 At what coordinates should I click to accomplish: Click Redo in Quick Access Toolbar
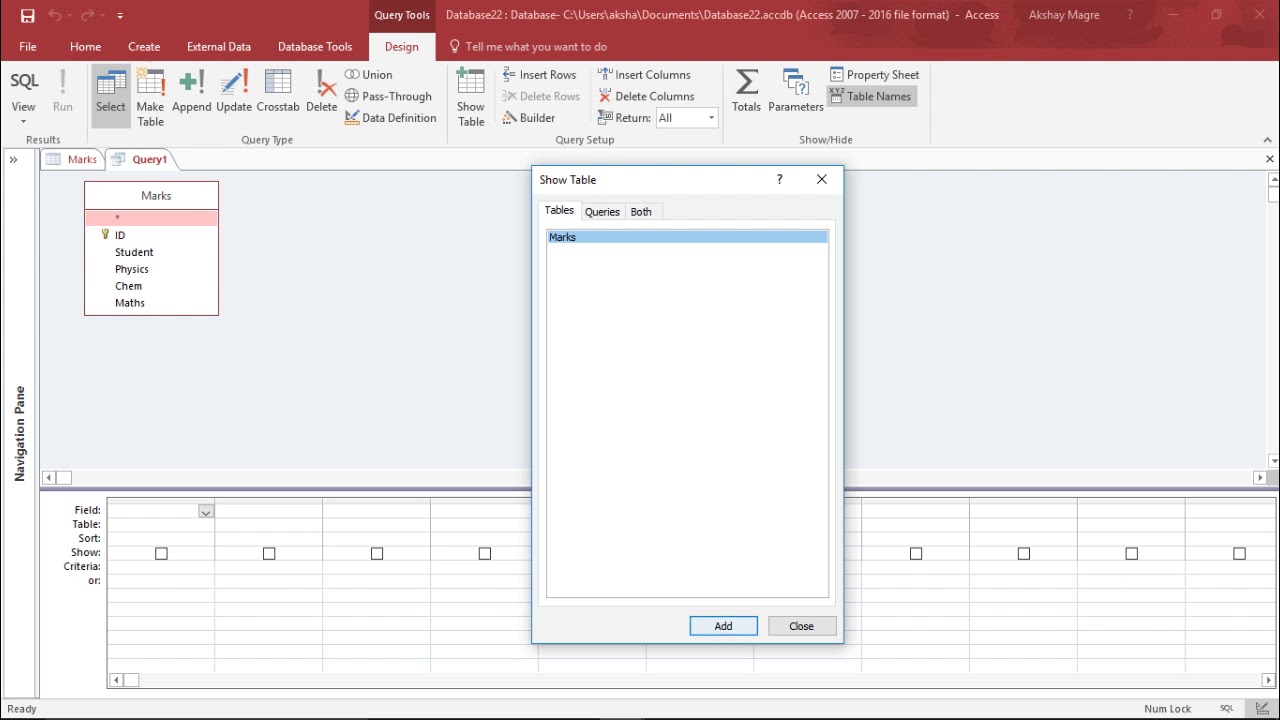tap(87, 15)
